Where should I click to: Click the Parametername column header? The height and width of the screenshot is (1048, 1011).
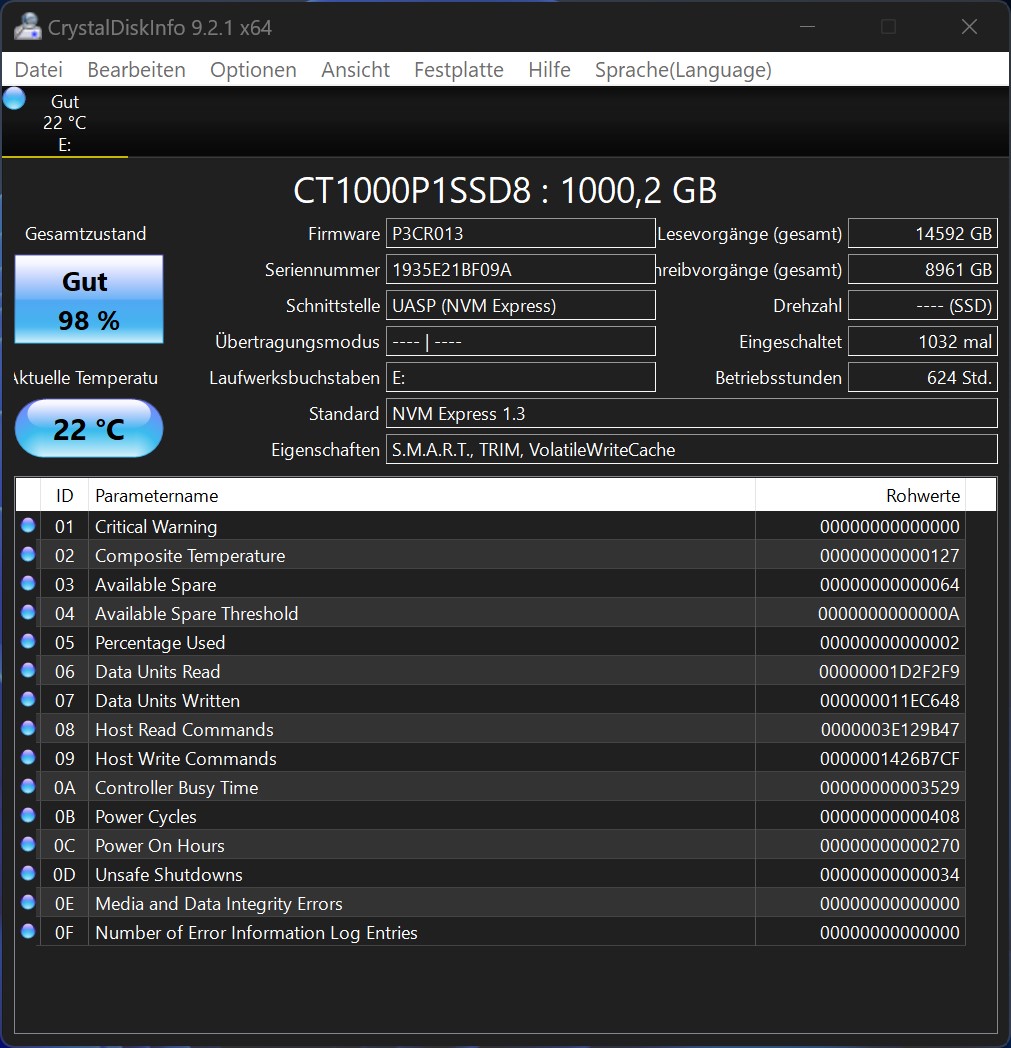(422, 495)
